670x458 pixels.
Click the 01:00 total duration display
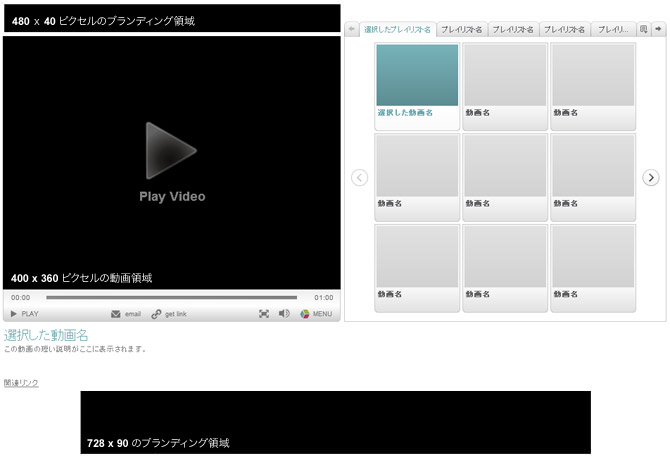coord(324,297)
